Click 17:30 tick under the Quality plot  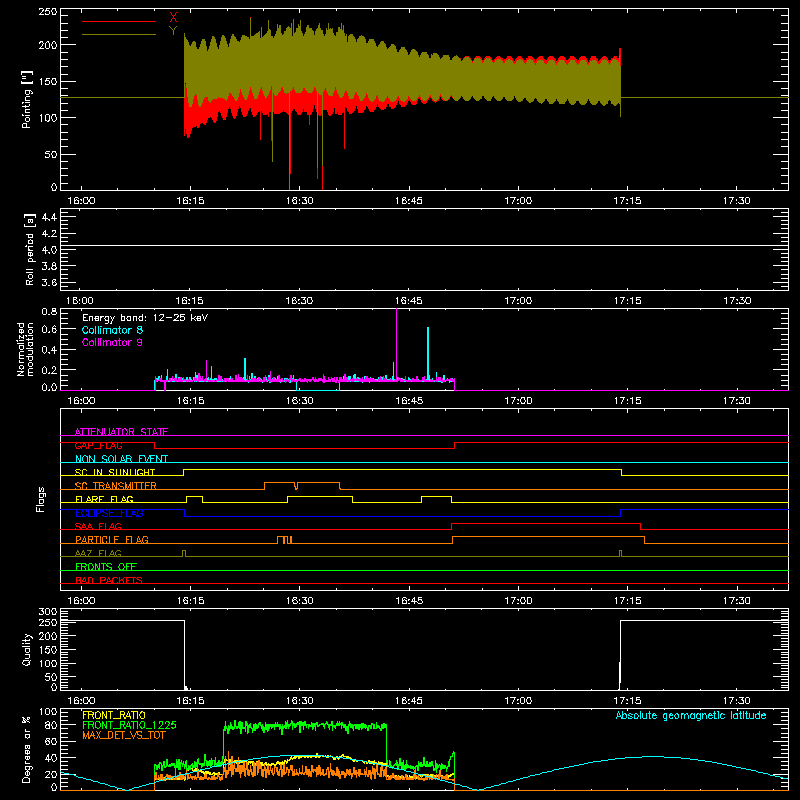click(736, 701)
